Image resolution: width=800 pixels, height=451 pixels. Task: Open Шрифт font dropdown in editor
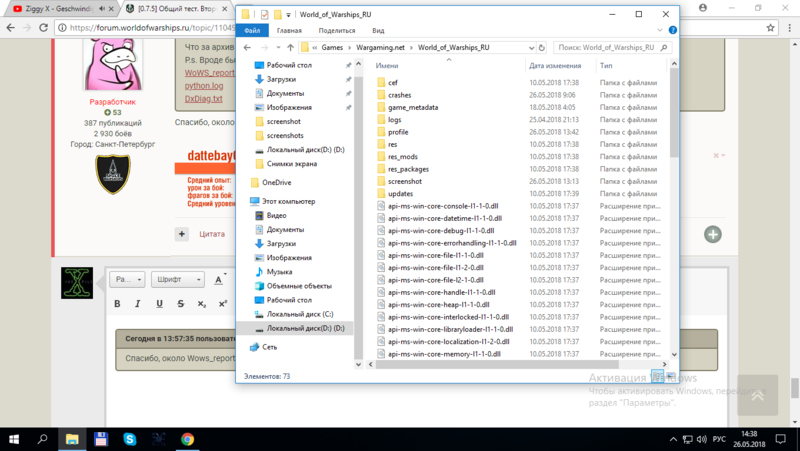[178, 280]
